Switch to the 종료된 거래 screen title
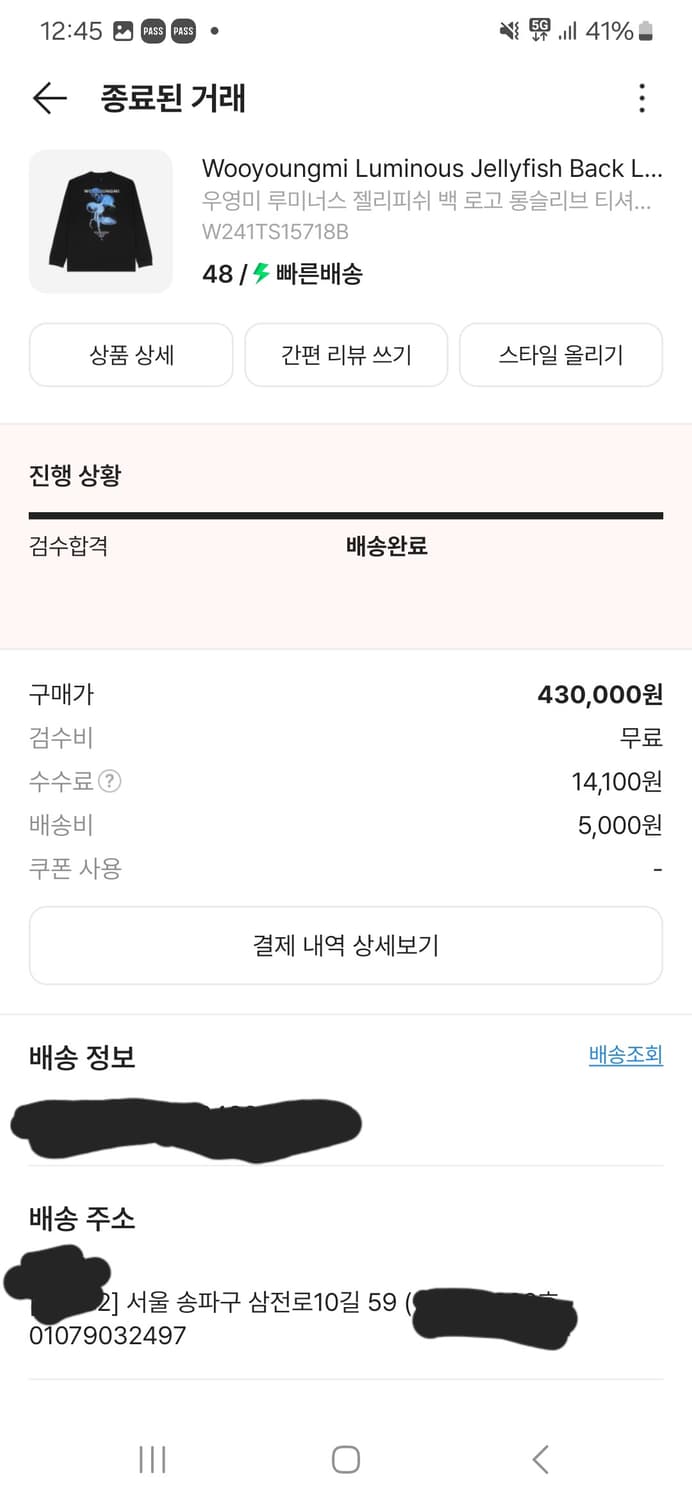 171,98
